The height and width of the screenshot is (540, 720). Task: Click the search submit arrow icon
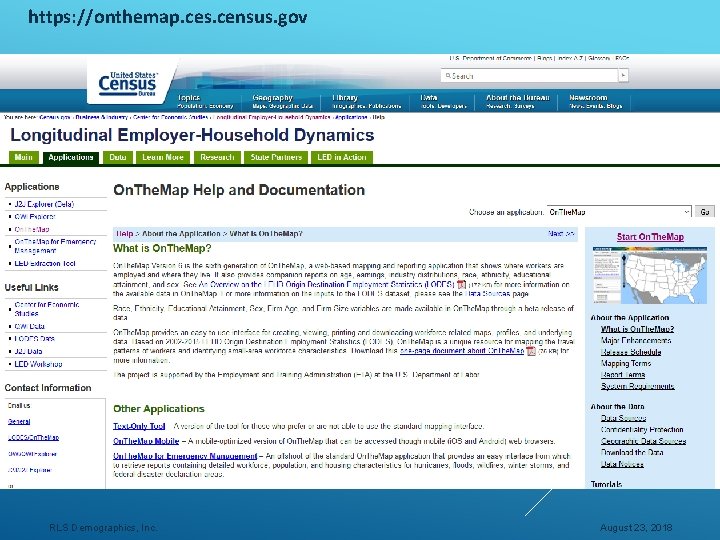click(x=623, y=76)
